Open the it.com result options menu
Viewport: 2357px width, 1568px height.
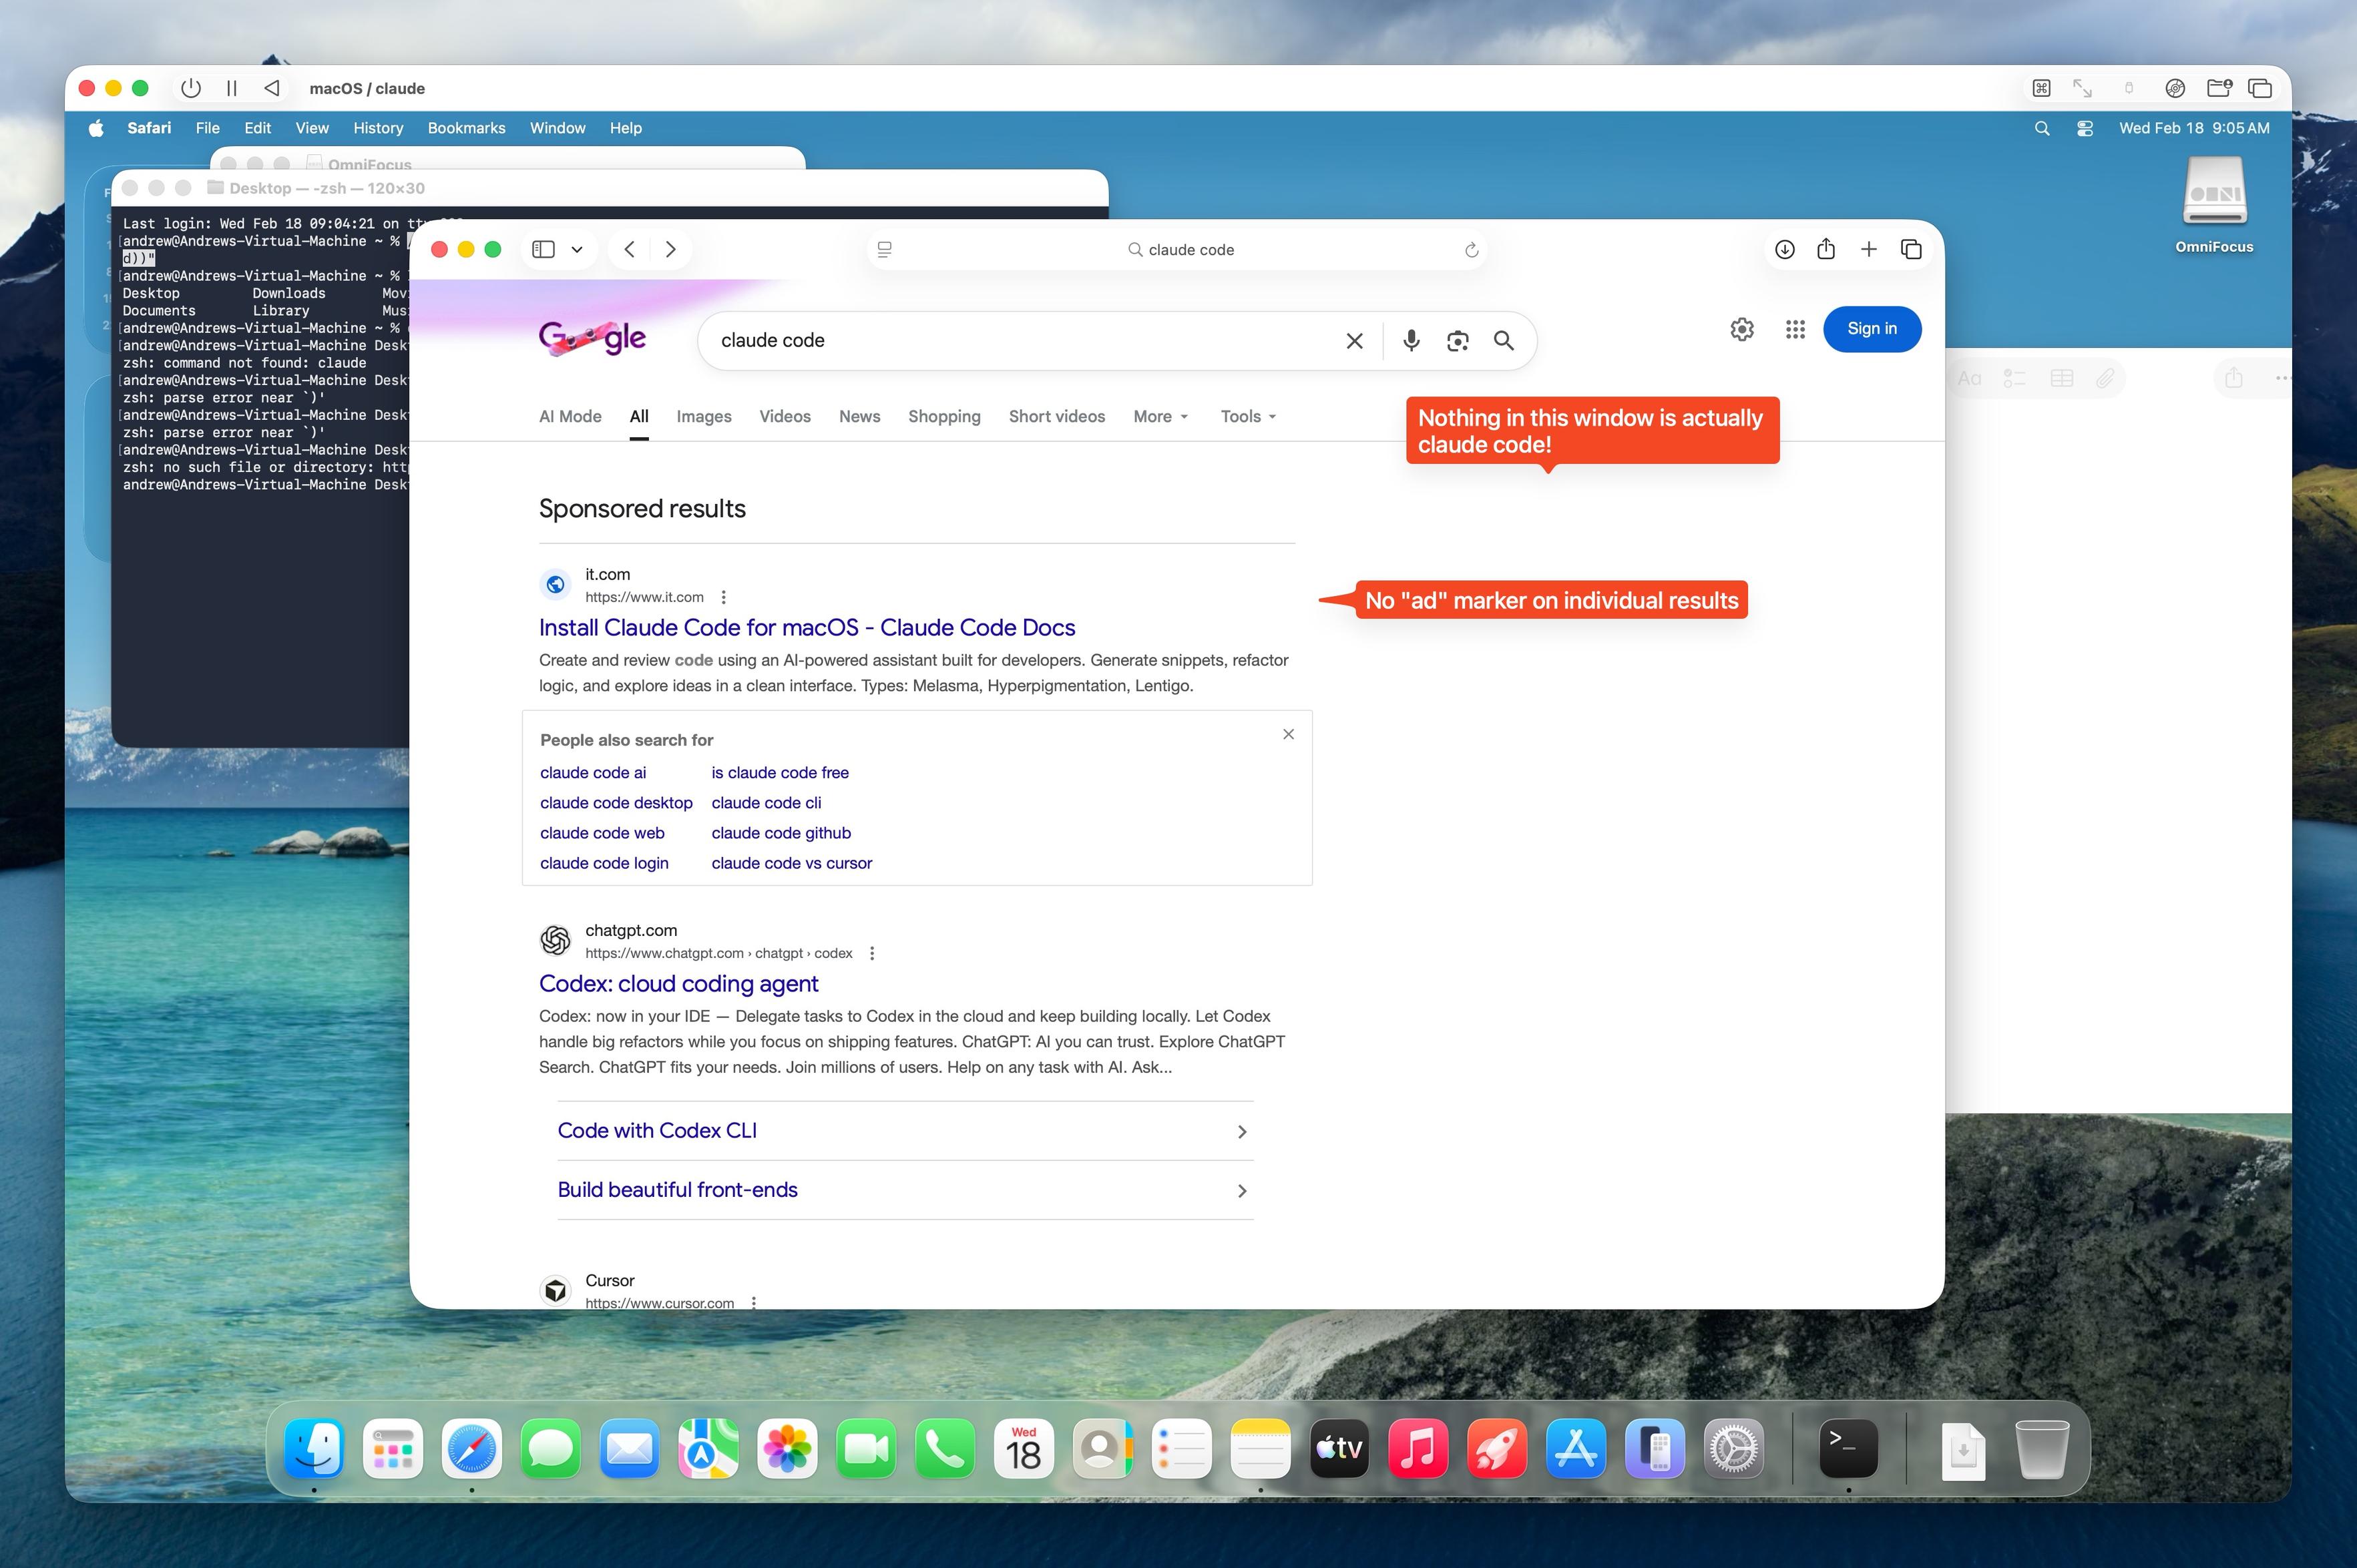click(x=724, y=597)
